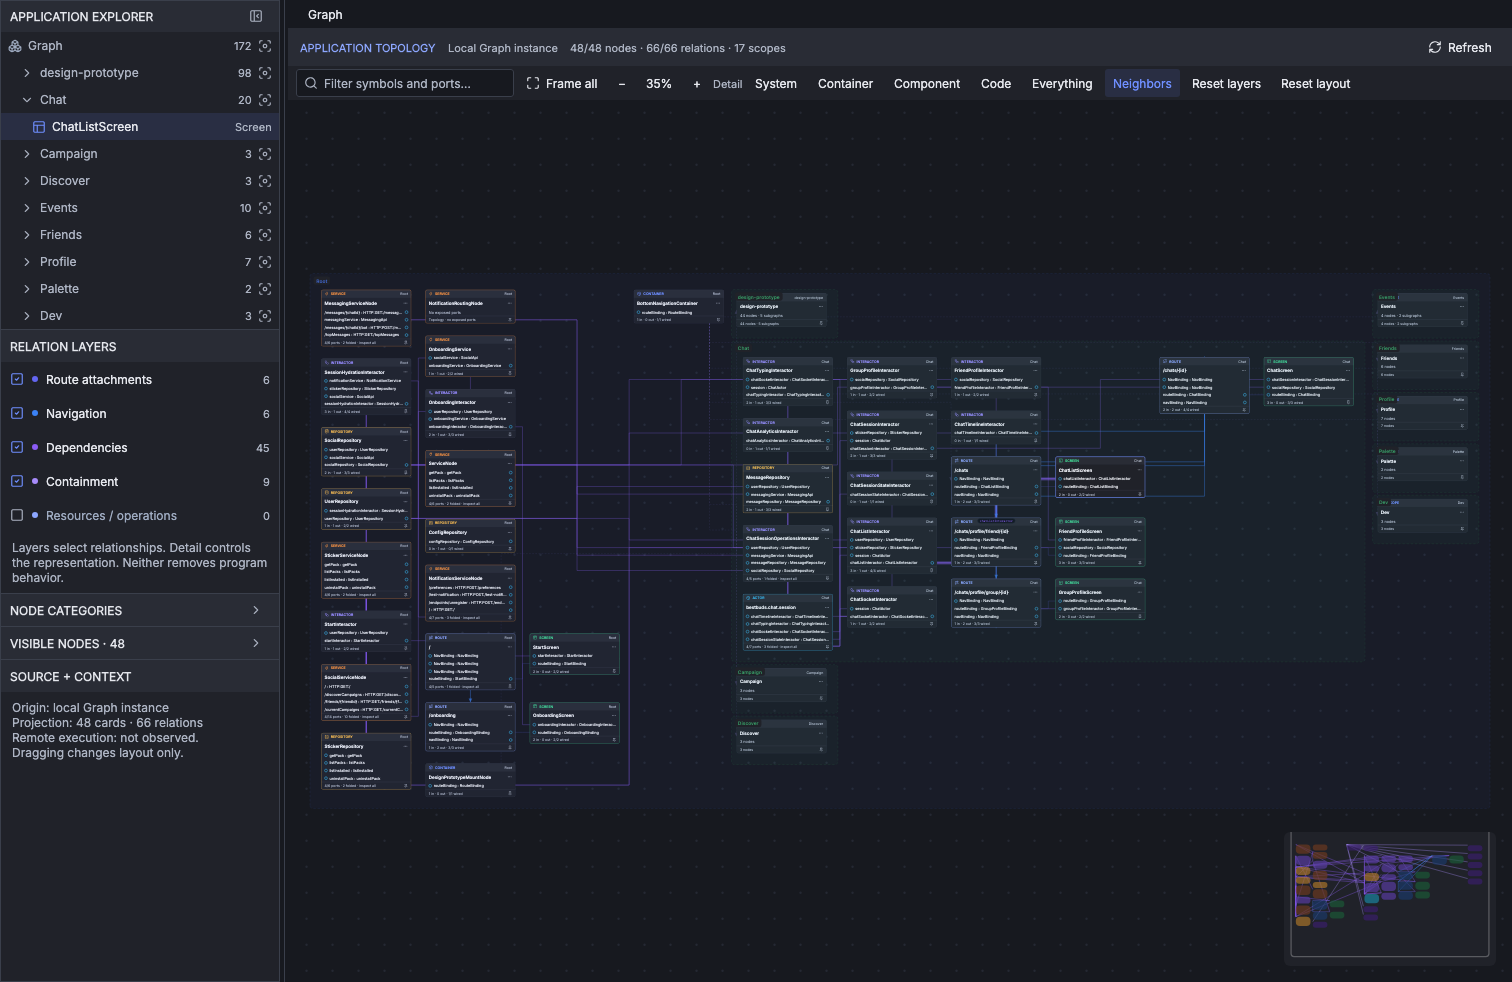Zoom in with the plus icon
1512x982 pixels.
pos(697,84)
